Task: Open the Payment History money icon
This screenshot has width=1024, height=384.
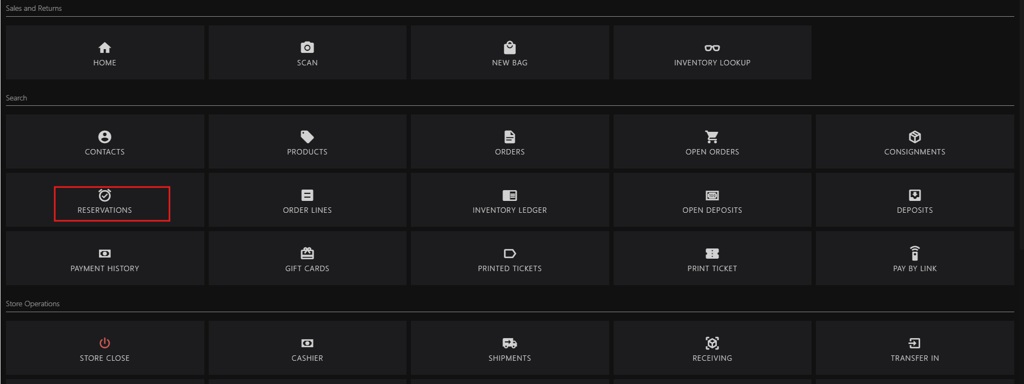Action: (x=104, y=253)
